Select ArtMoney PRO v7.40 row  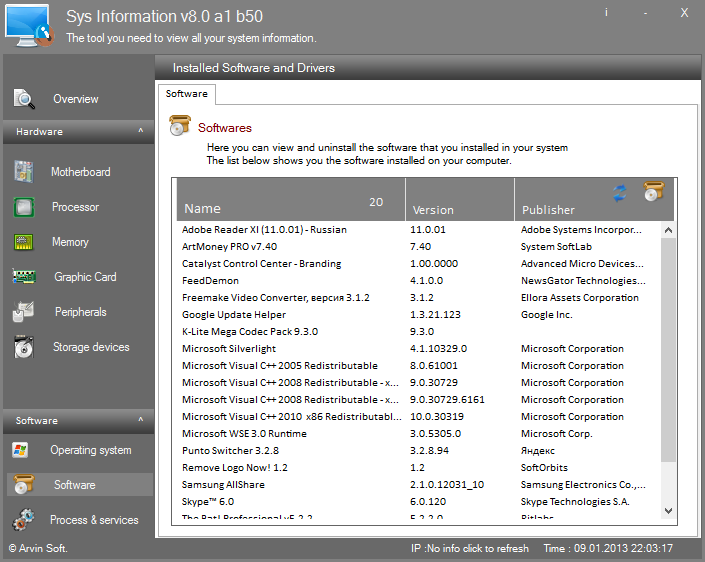click(420, 247)
